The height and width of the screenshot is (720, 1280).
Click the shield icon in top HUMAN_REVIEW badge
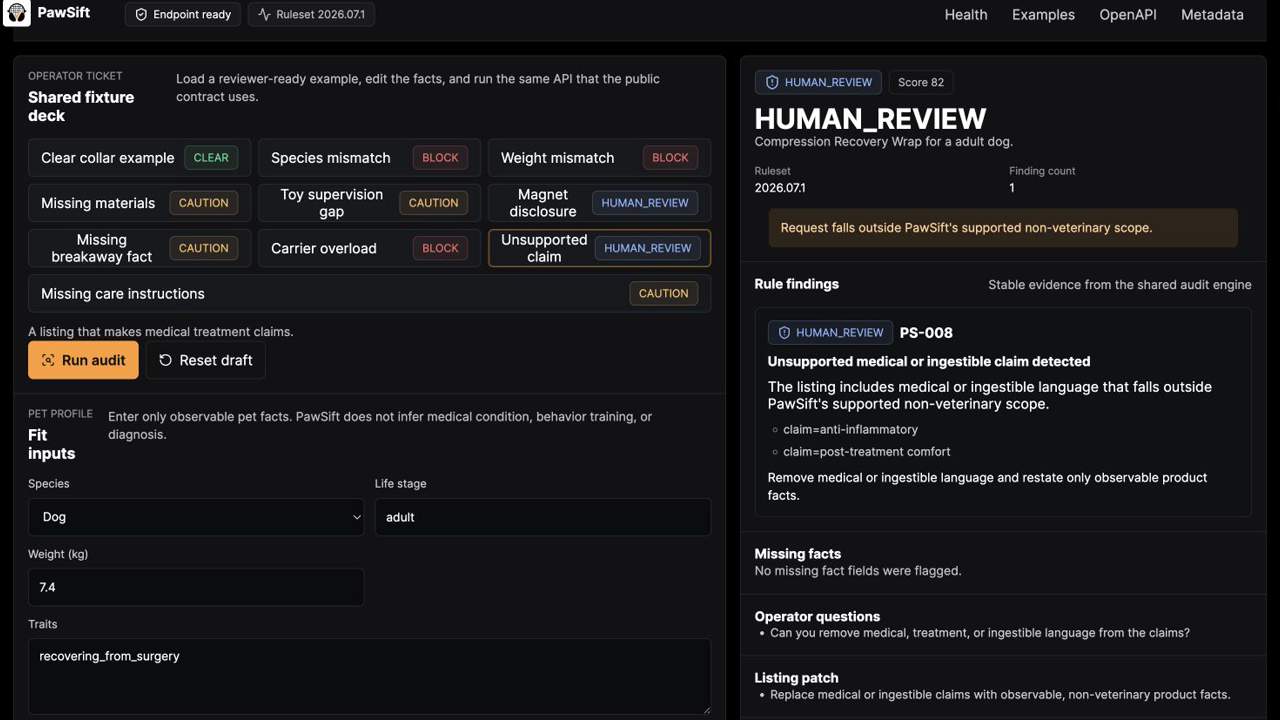(x=772, y=82)
